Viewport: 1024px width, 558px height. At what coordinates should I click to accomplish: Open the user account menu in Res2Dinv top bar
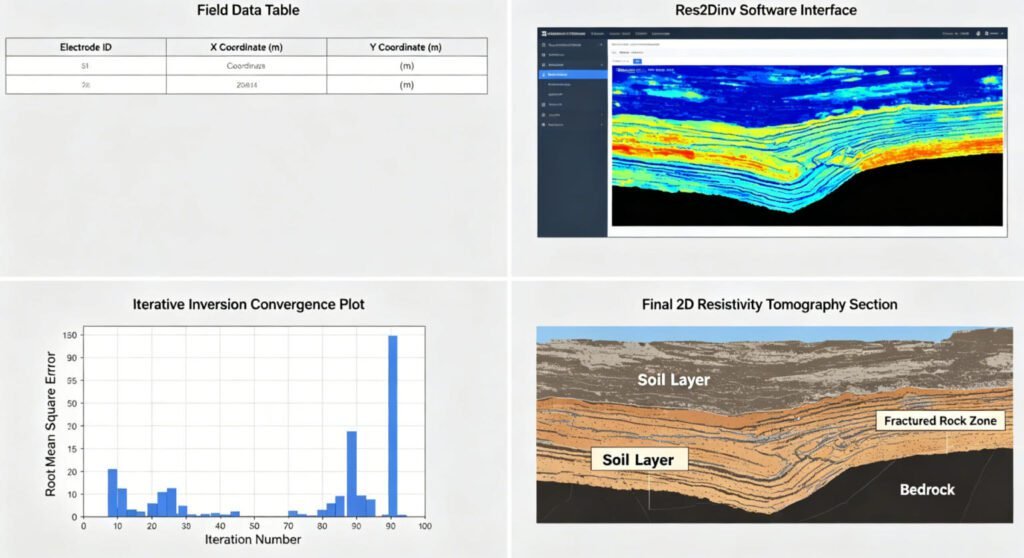(x=993, y=33)
